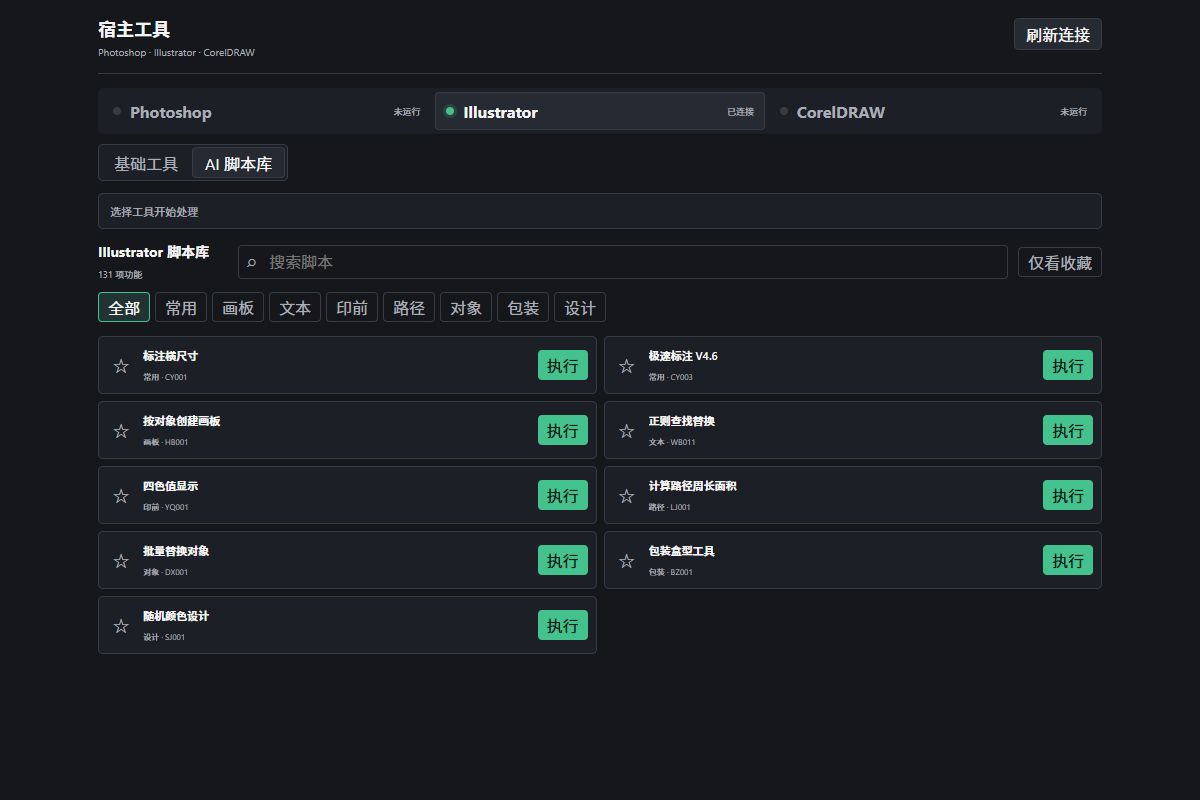
Task: Favorite the 标注横尺寸 script star
Action: (121, 366)
